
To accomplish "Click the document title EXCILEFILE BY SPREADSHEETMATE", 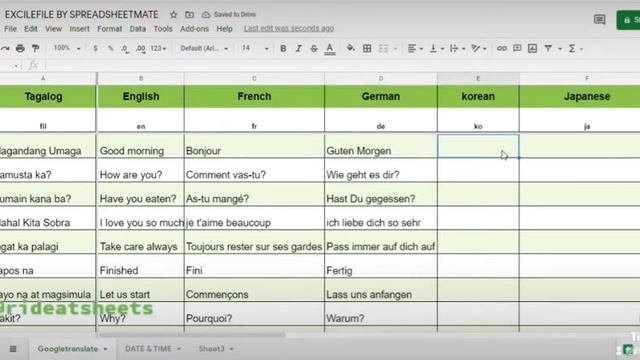I will (82, 15).
